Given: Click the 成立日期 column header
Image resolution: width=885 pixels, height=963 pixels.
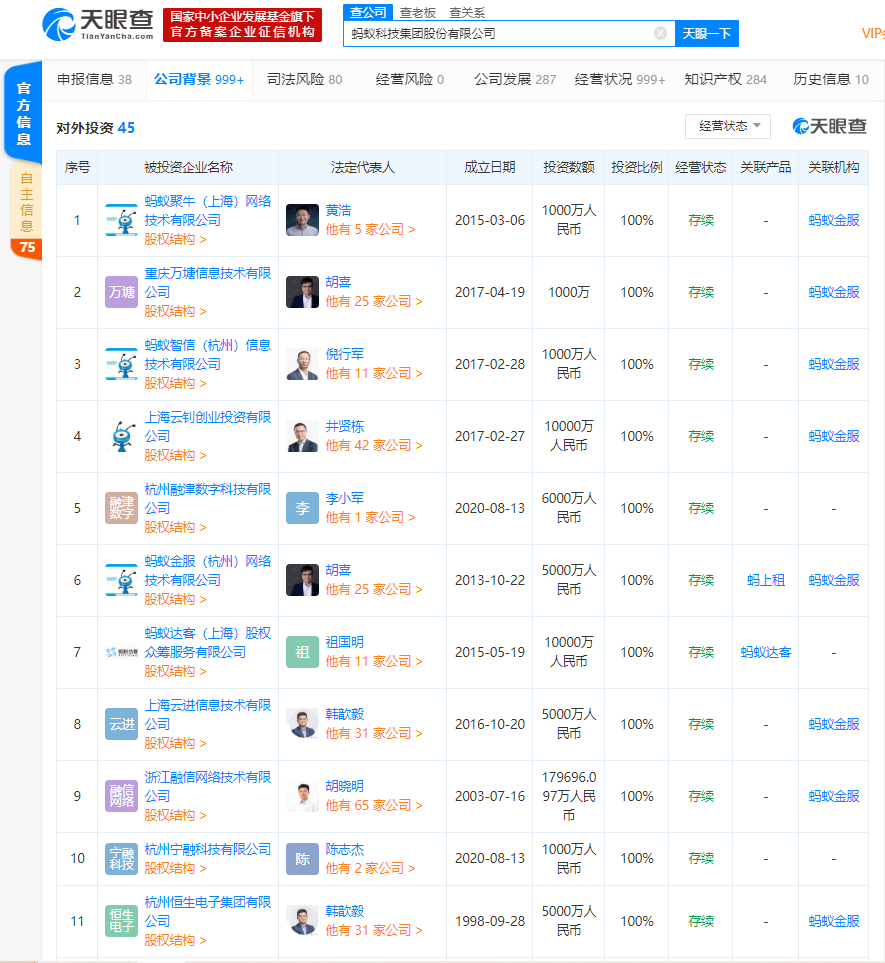Looking at the screenshot, I should pyautogui.click(x=489, y=167).
